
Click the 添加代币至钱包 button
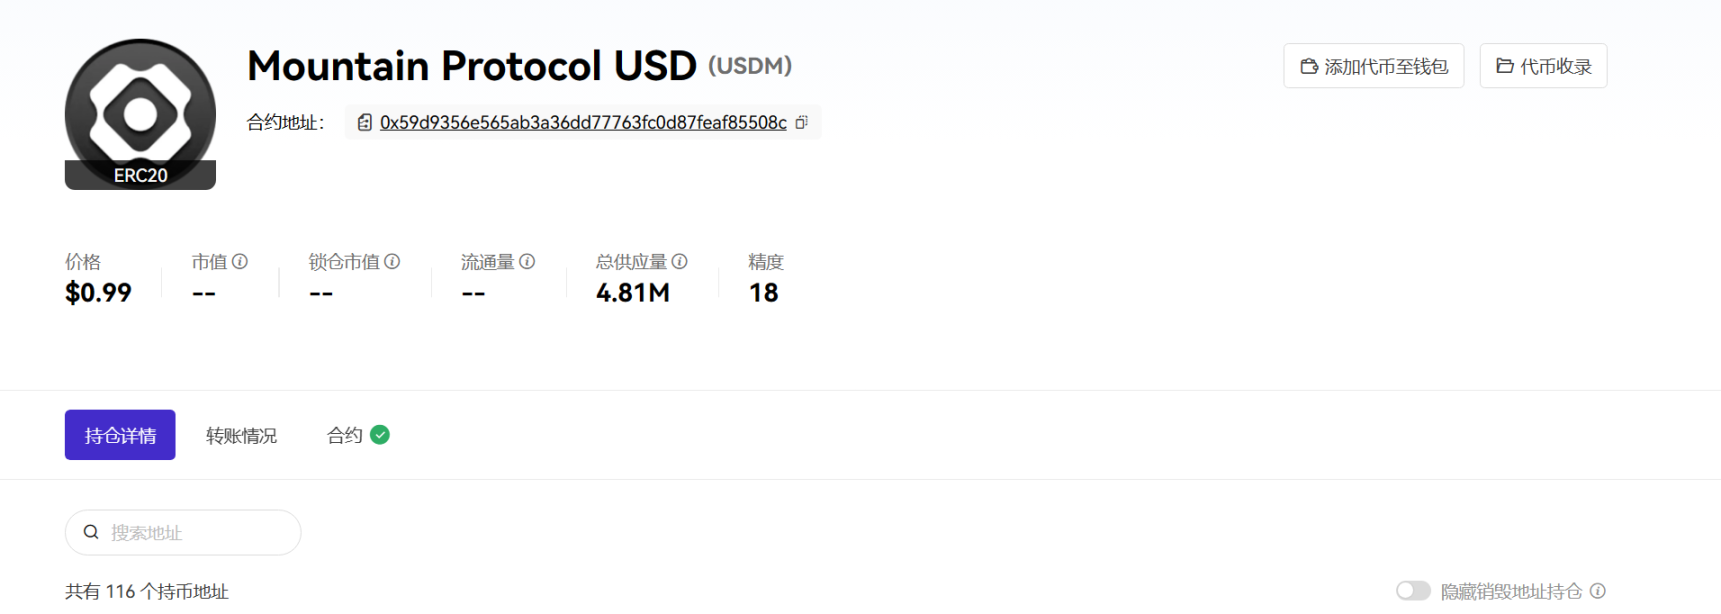pos(1373,66)
